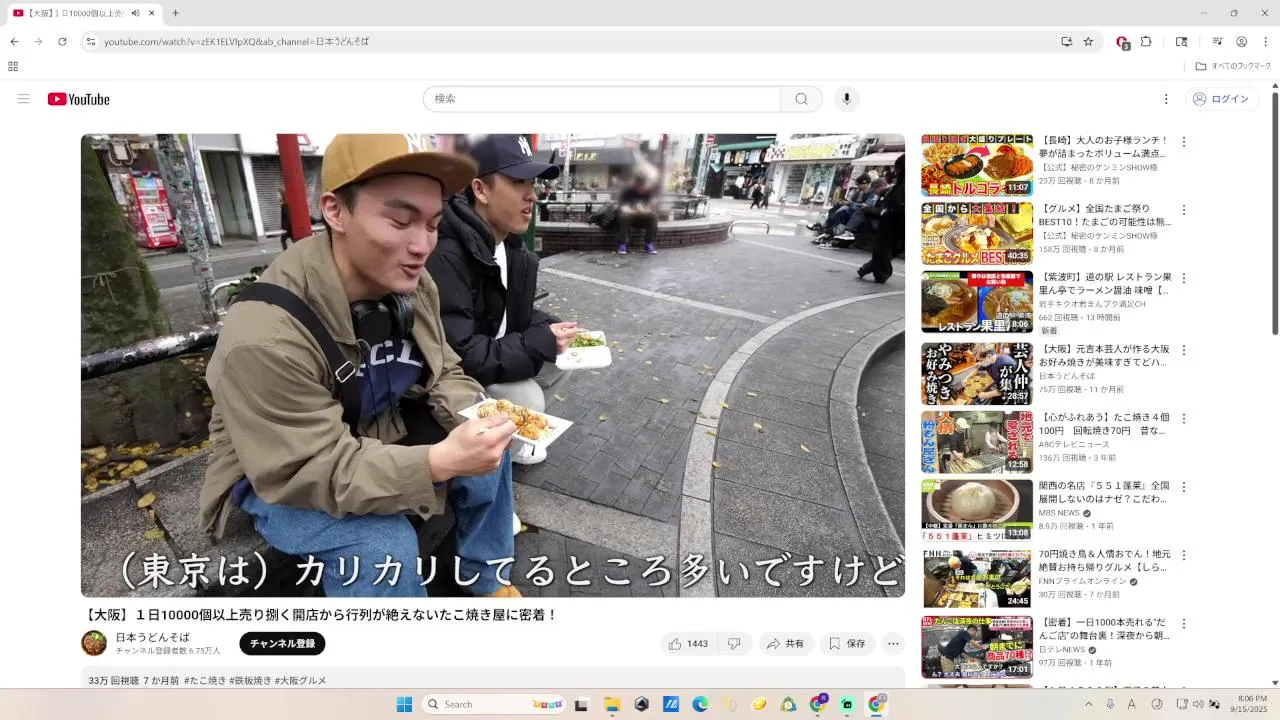1280x720 pixels.
Task: Reload the page with refresh icon
Action: tap(62, 41)
